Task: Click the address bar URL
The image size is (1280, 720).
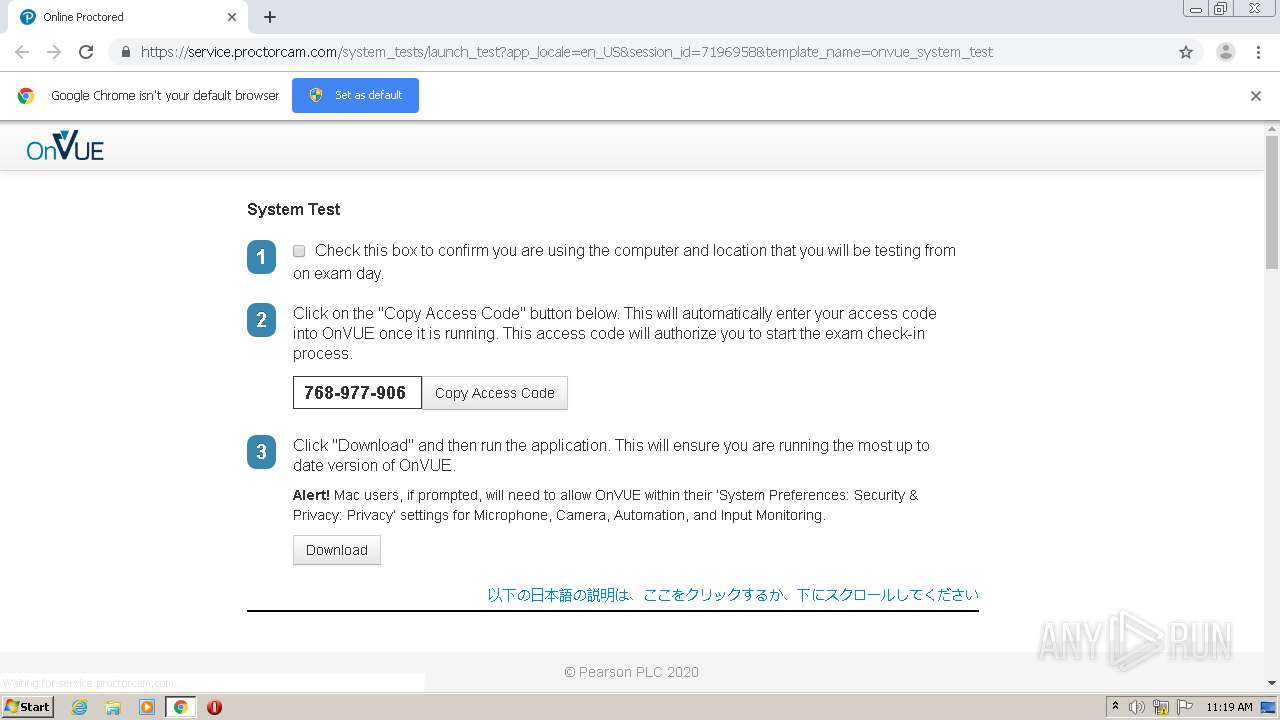Action: [566, 52]
